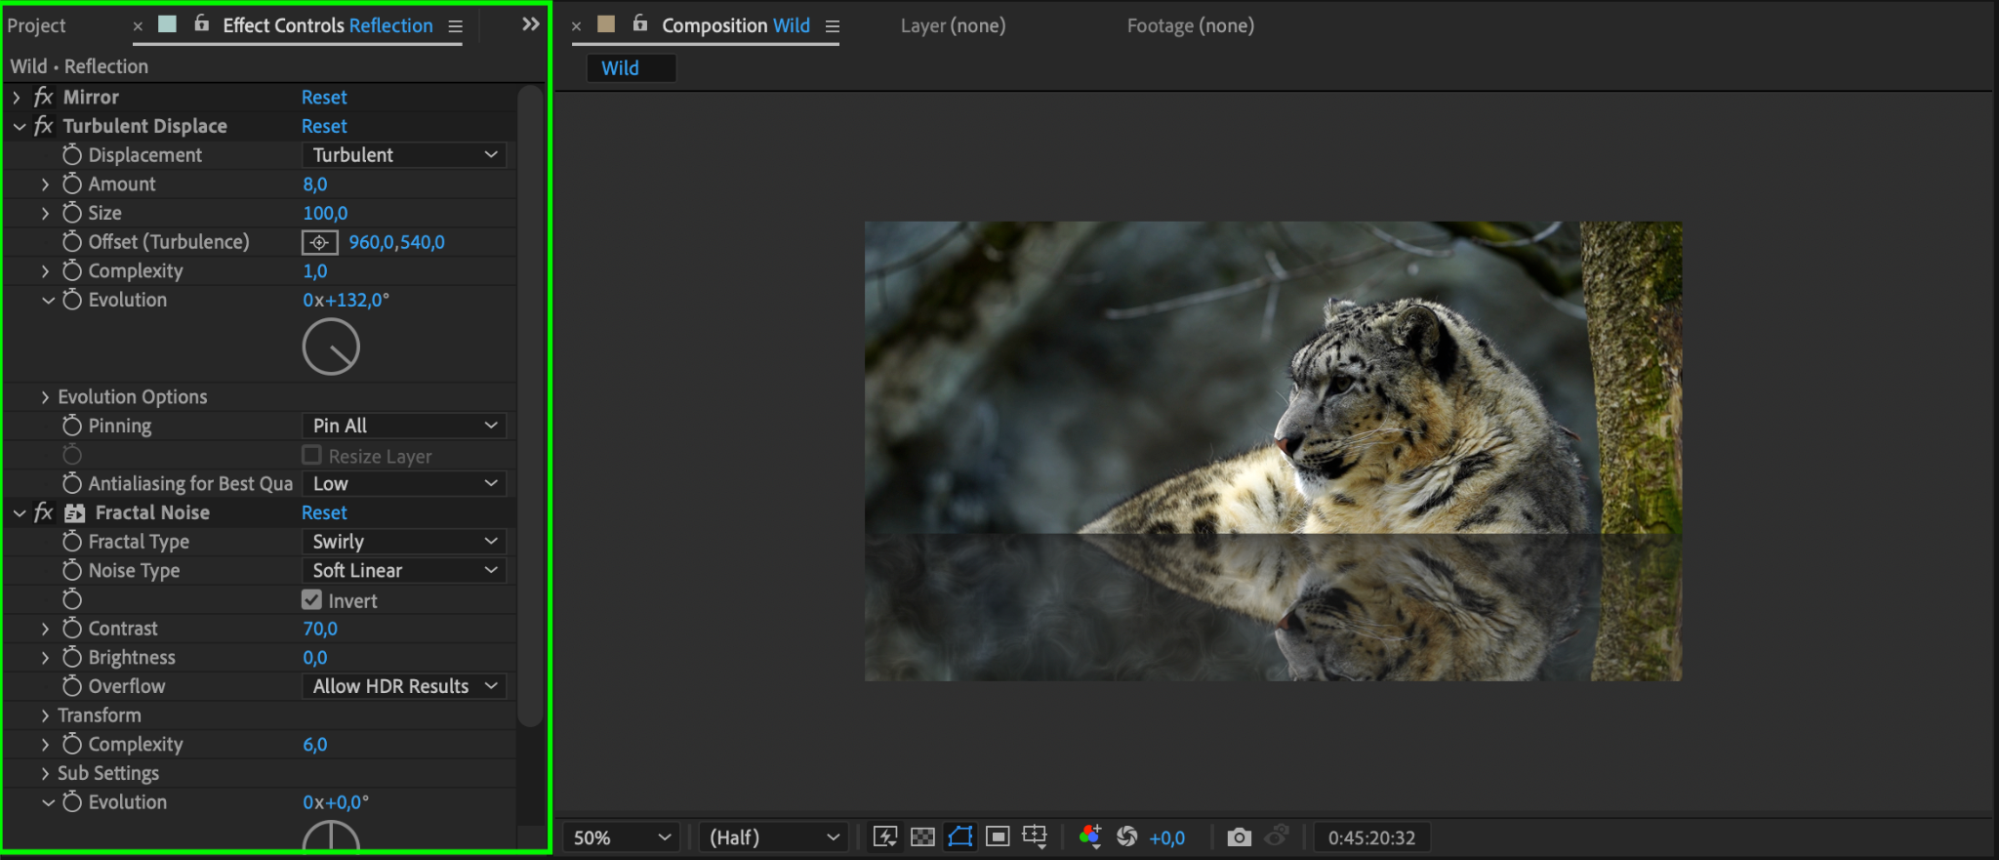Toggle the transparency grid icon
This screenshot has height=860, width=1999.
click(923, 837)
